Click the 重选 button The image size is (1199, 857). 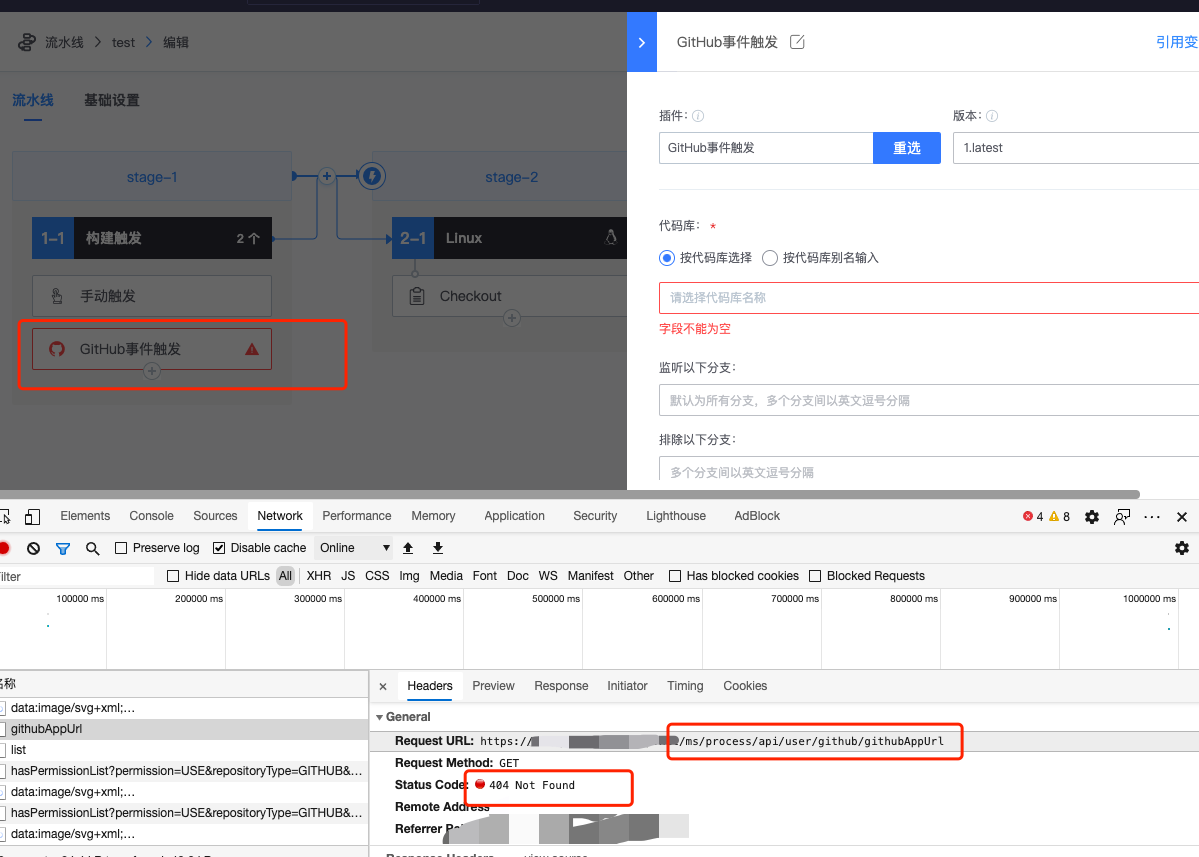tap(907, 148)
